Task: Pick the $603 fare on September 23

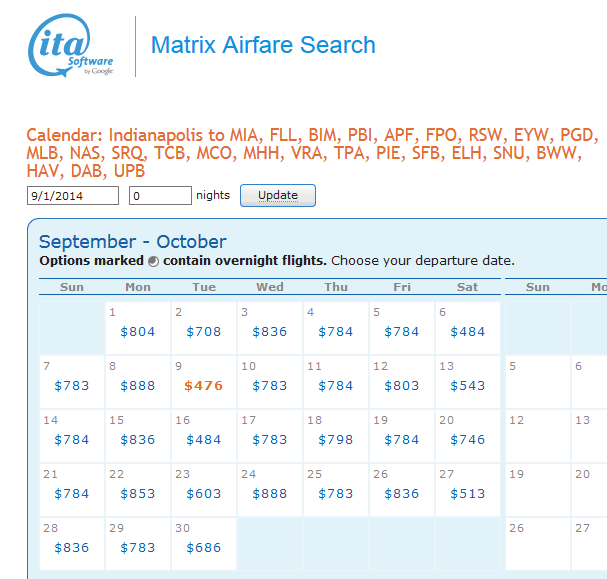Action: [203, 493]
